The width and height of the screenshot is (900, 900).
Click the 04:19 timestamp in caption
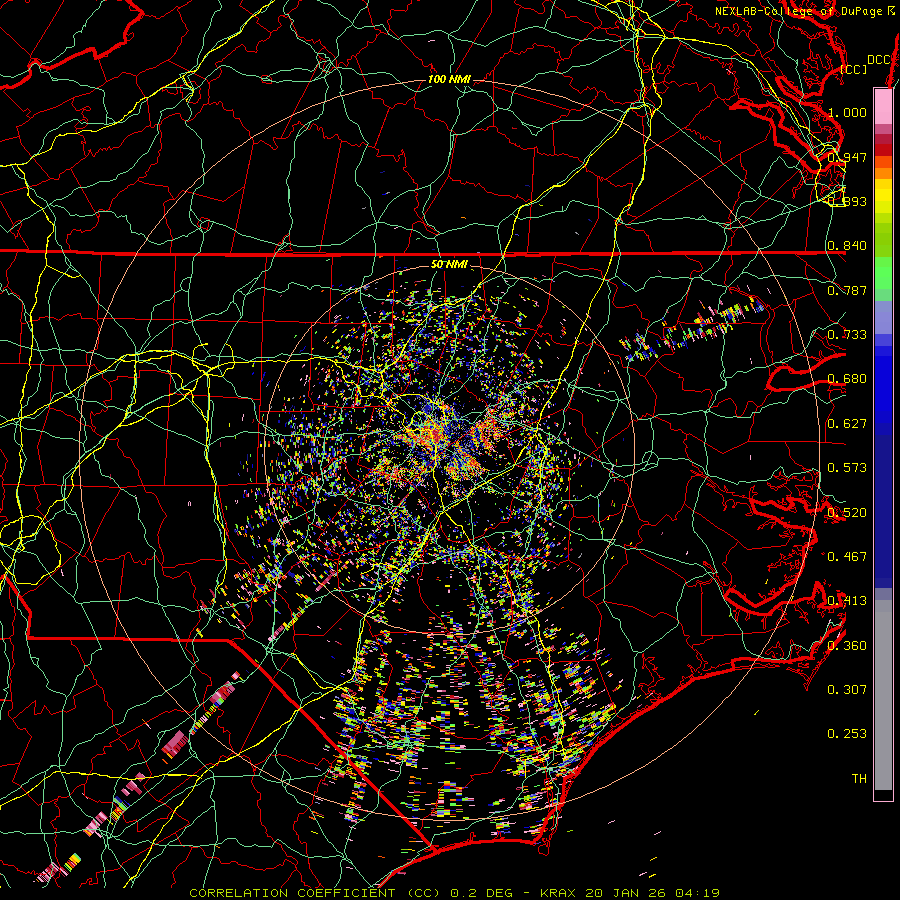coord(699,893)
